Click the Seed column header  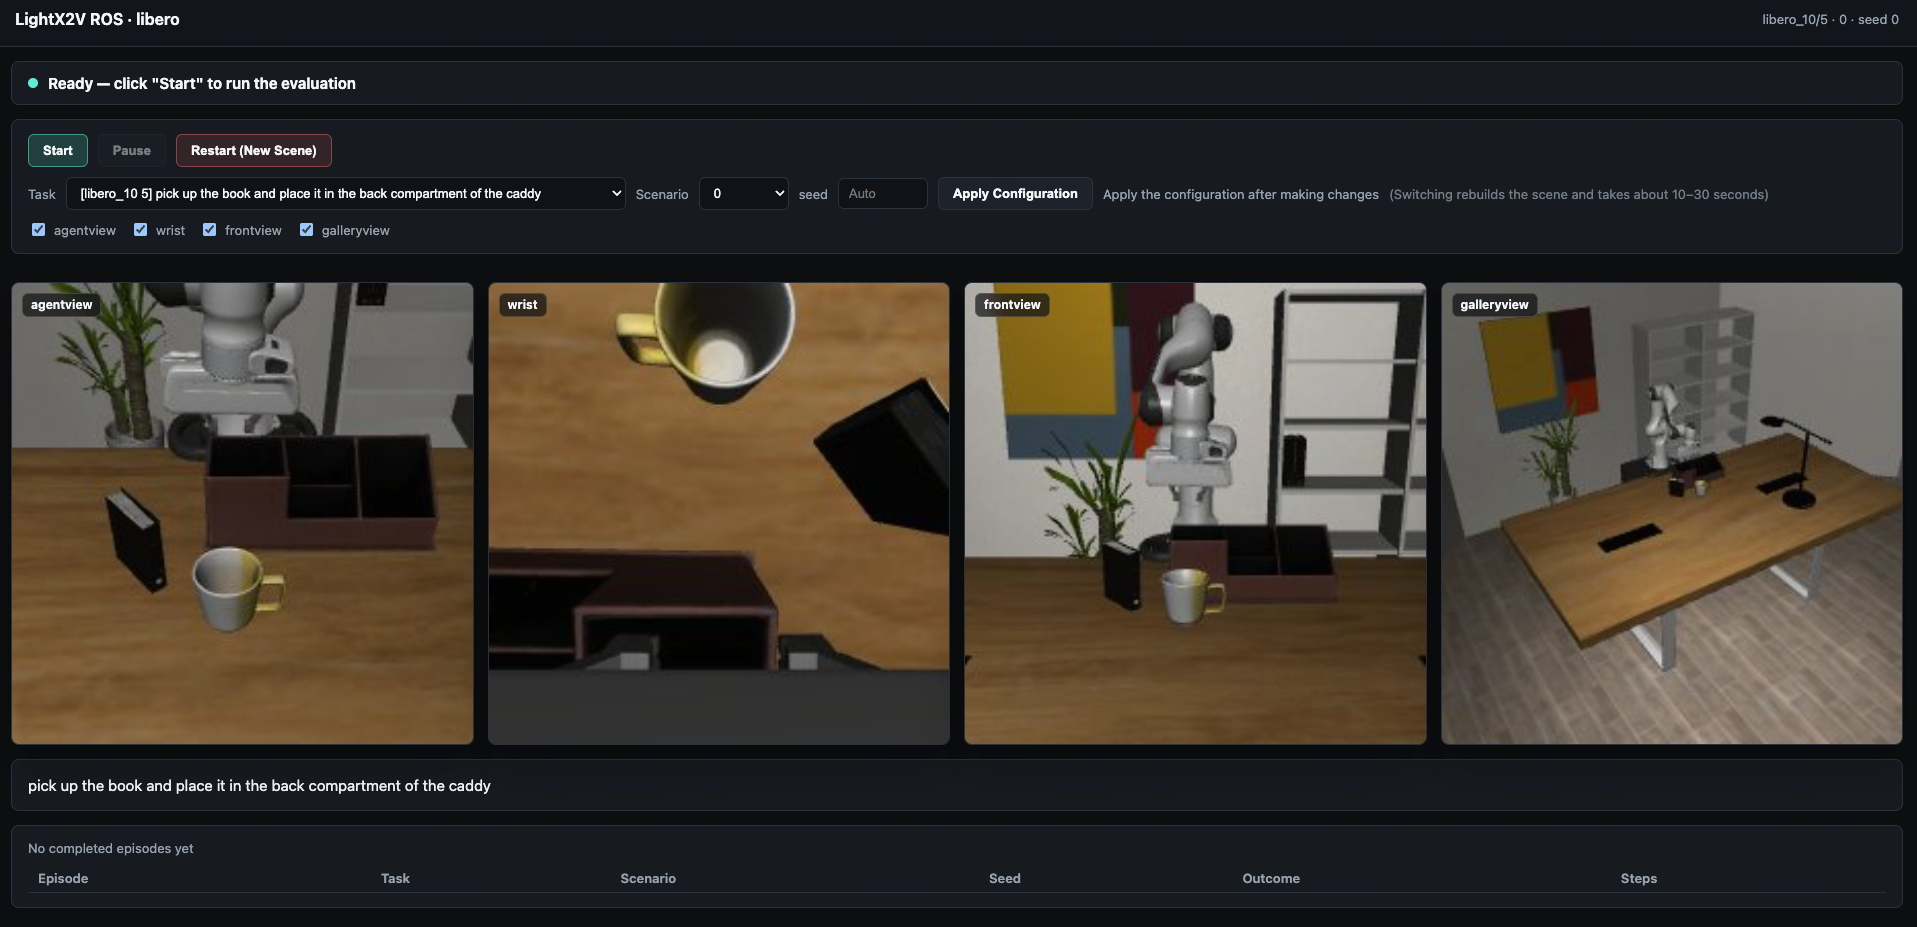point(1005,878)
